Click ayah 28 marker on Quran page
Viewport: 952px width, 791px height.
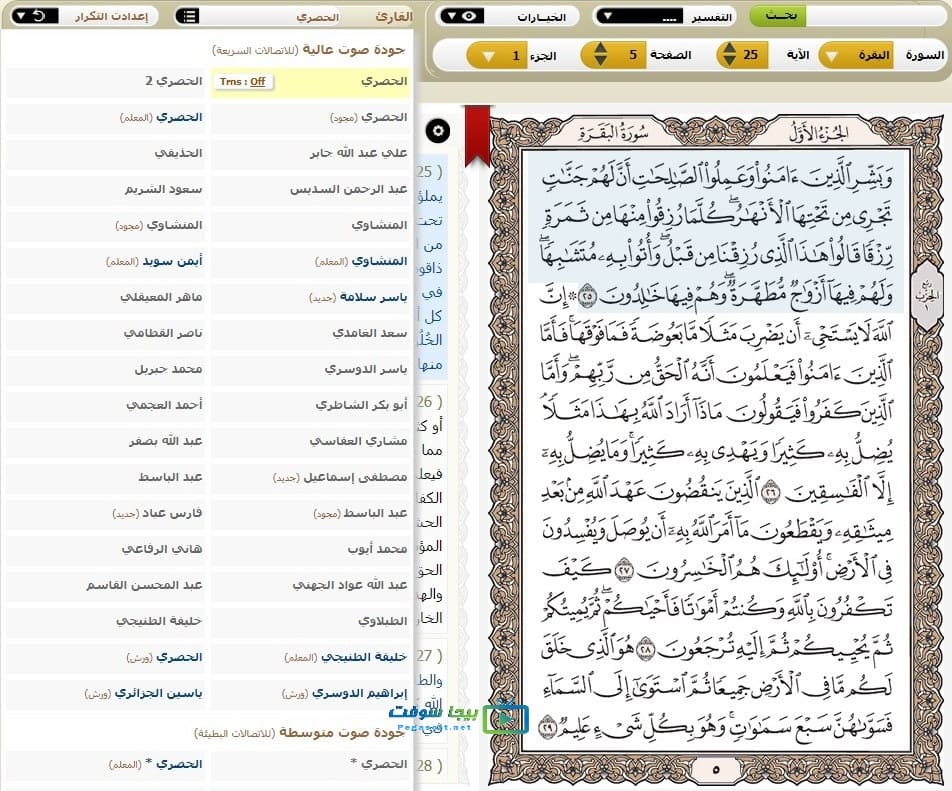point(645,650)
